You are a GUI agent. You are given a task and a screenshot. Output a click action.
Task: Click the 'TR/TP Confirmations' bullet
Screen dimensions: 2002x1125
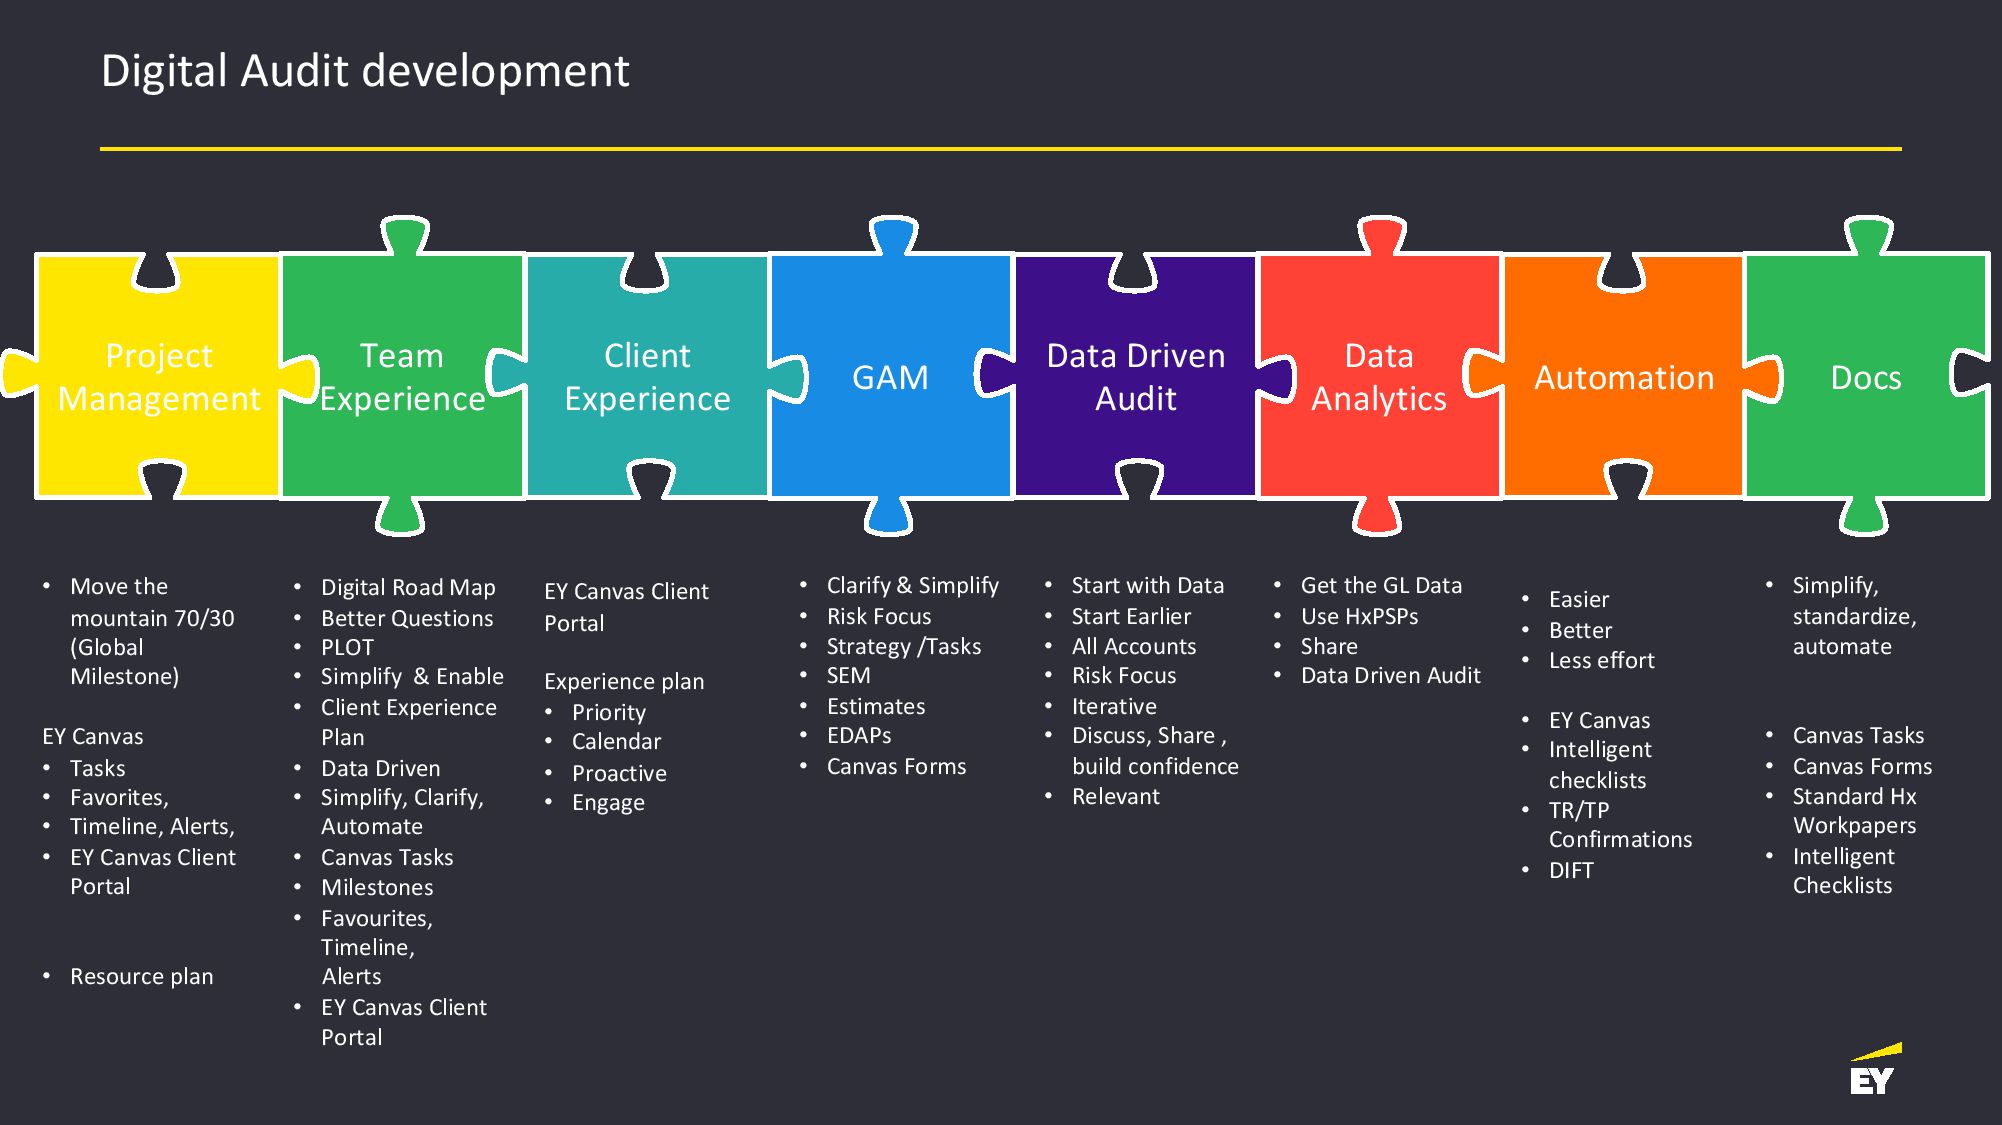pos(1620,824)
